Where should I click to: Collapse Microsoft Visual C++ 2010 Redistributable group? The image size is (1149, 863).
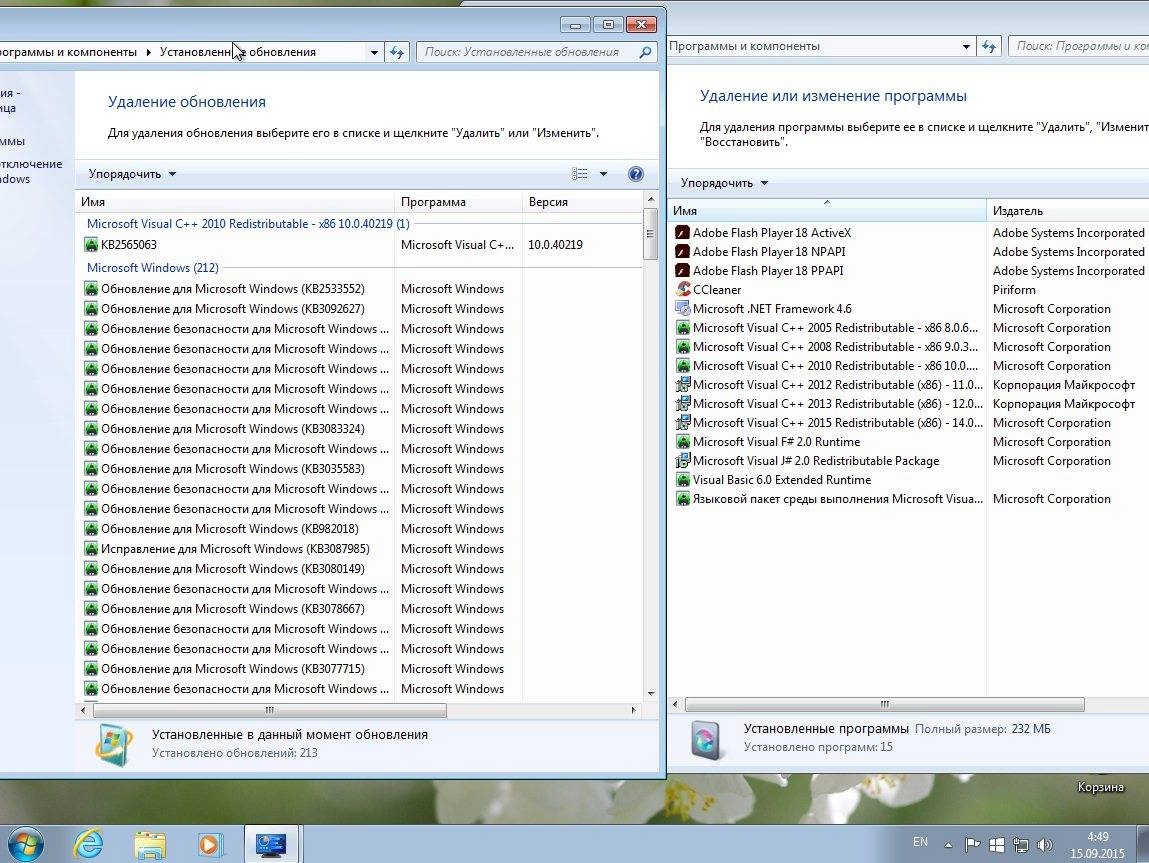point(248,223)
